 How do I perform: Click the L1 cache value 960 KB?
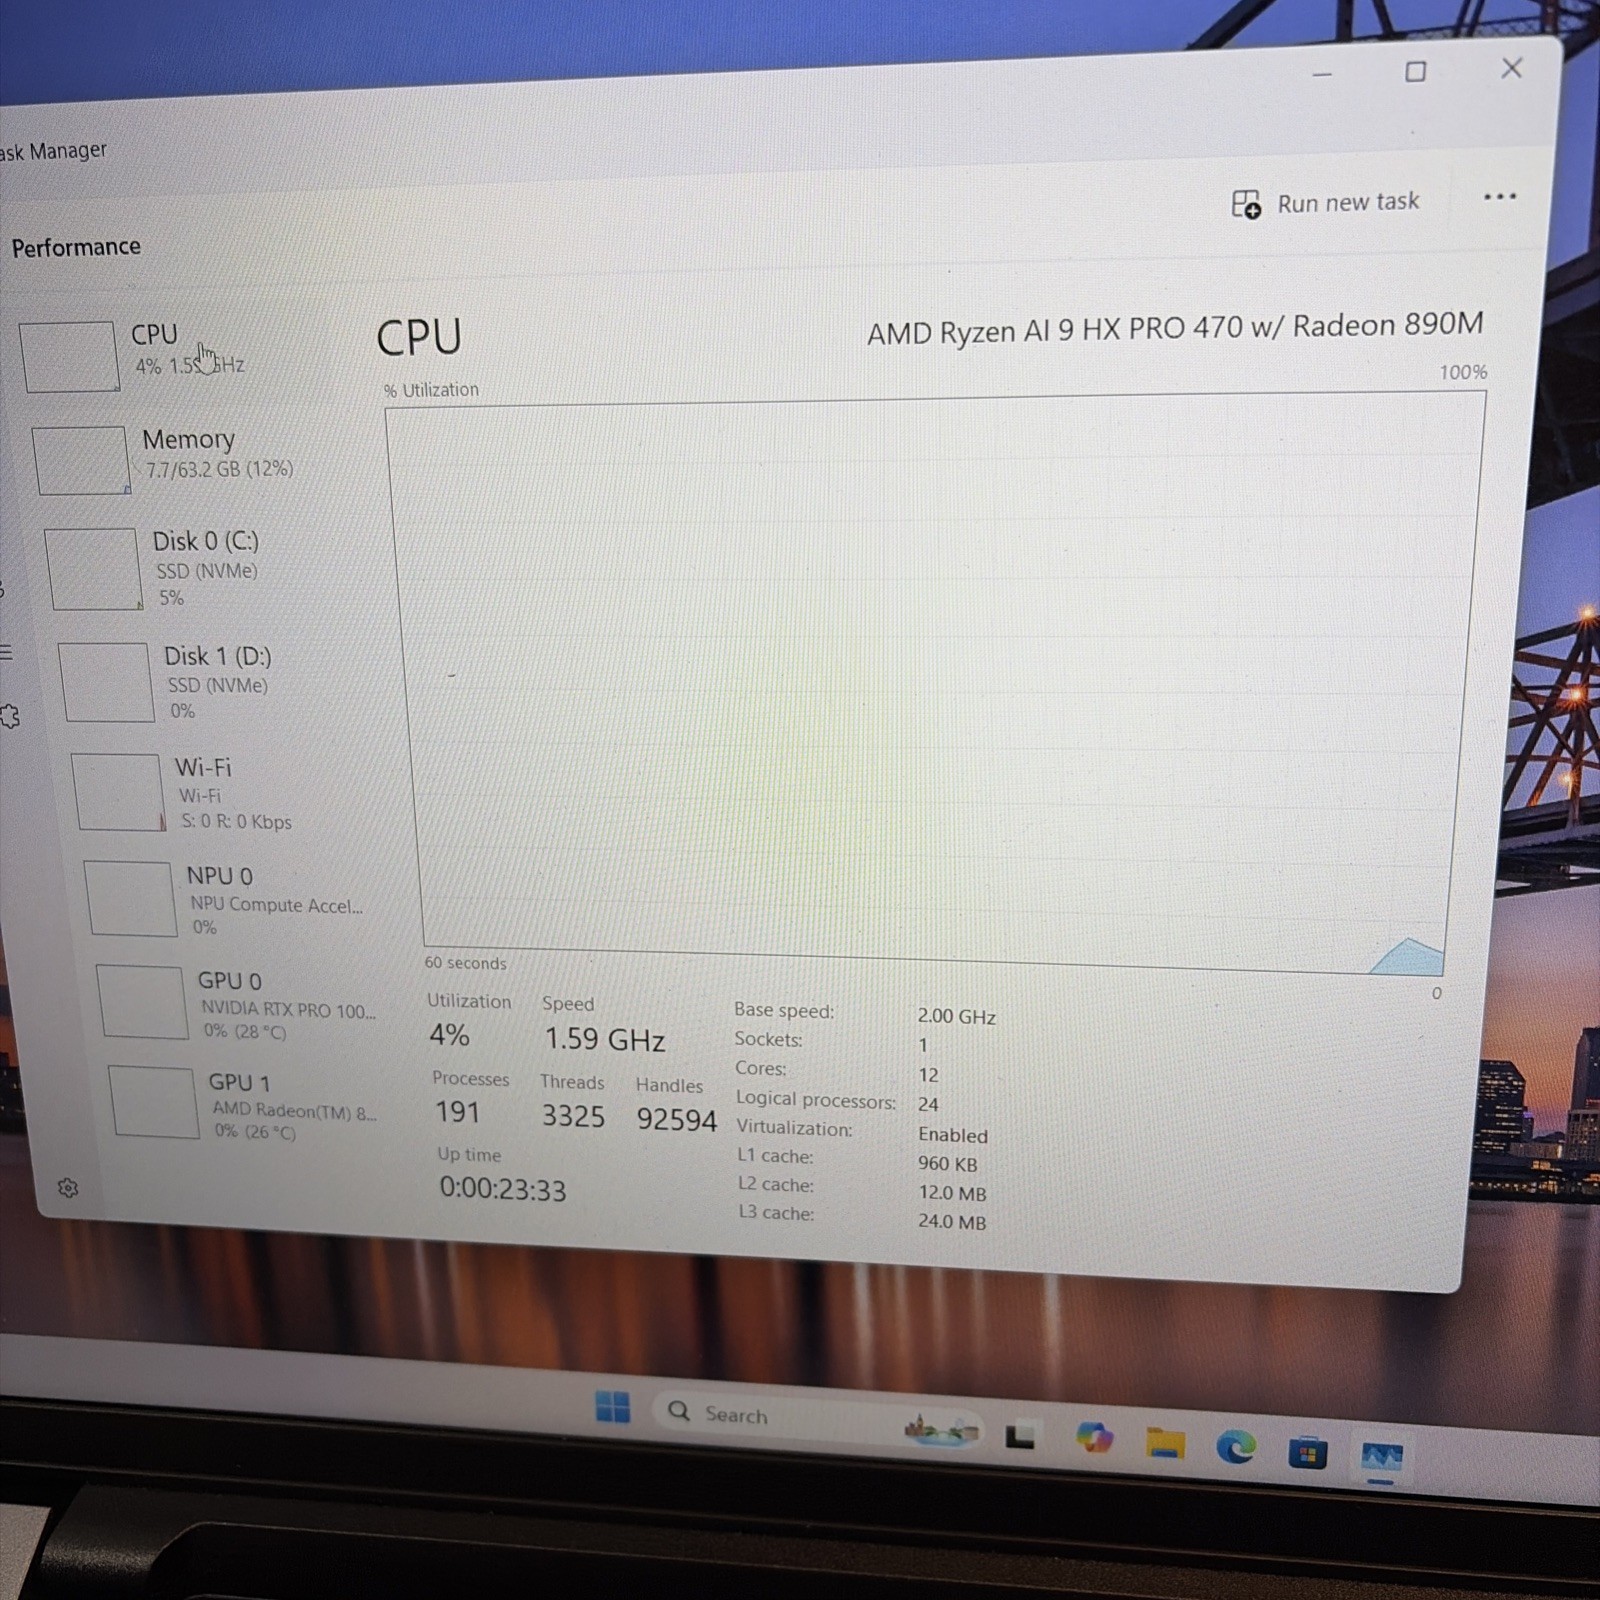coord(948,1164)
